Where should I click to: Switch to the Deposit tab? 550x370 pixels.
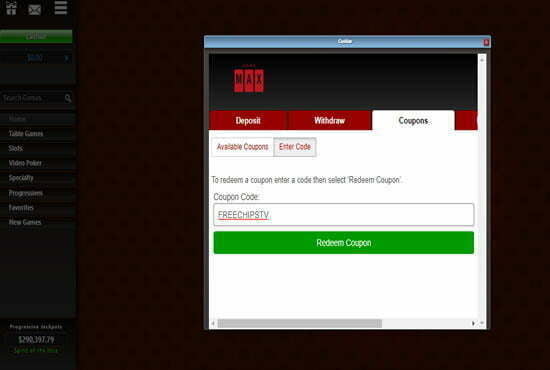(248, 120)
